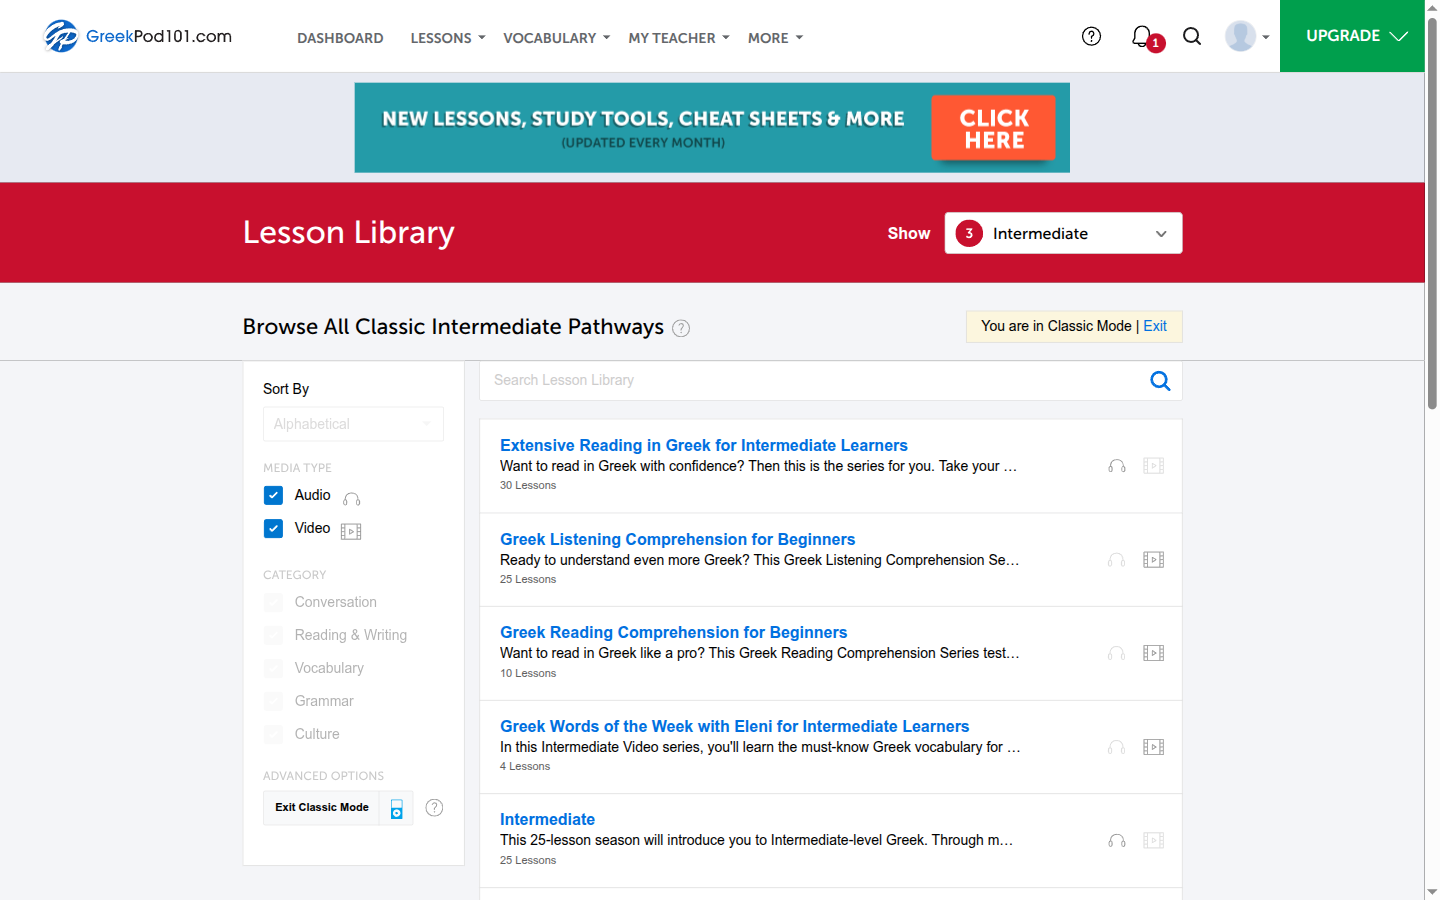Click the film icon next to Video filter

[x=351, y=531]
